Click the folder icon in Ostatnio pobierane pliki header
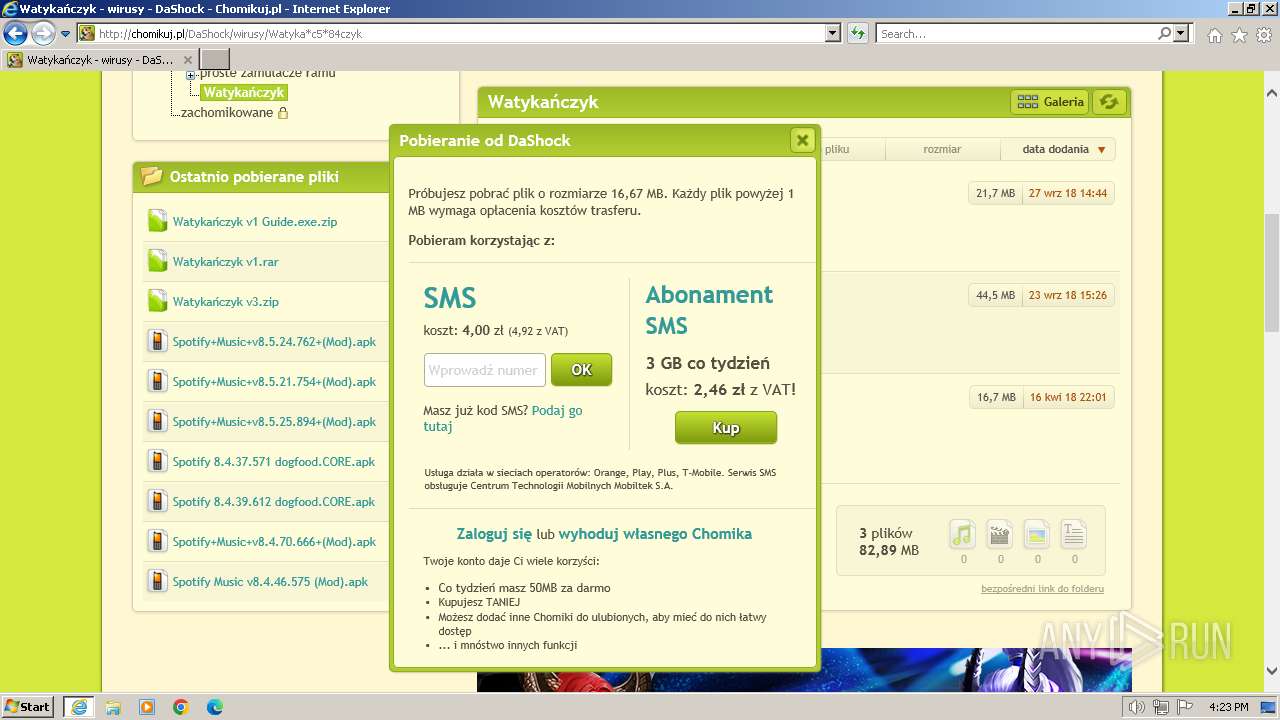Viewport: 1280px width, 720px height. pos(152,177)
